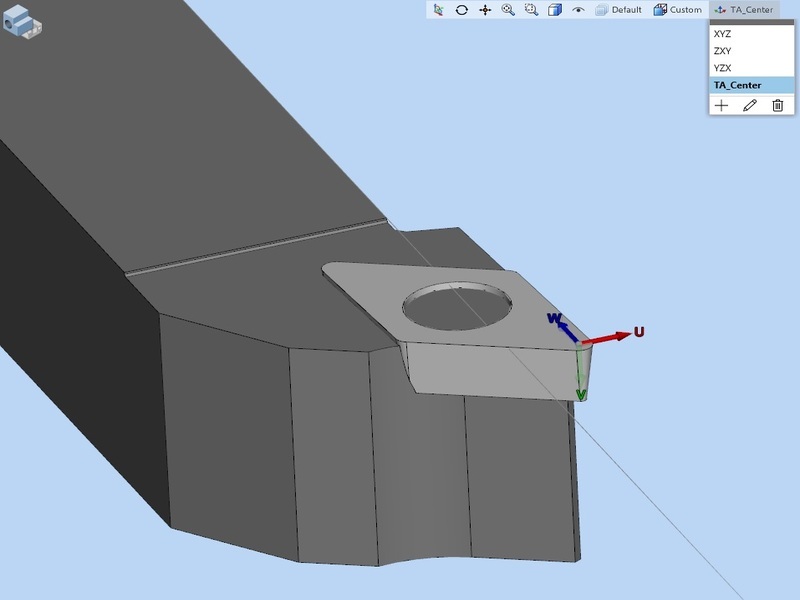Edit the selected coordinate system
This screenshot has width=800, height=600.
(749, 106)
